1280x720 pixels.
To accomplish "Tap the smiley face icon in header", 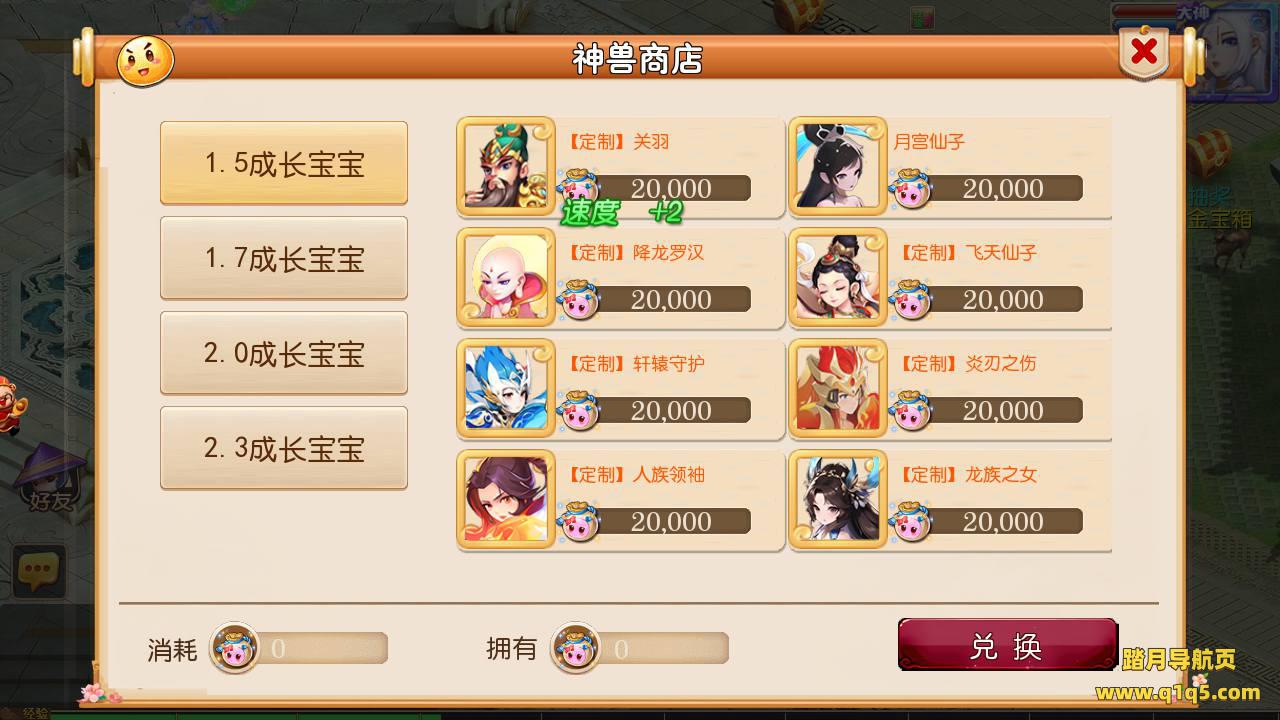I will (x=146, y=61).
